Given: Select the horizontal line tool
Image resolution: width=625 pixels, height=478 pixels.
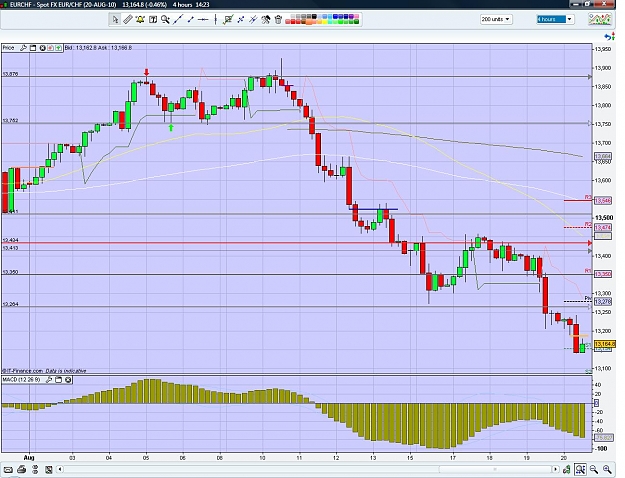Looking at the screenshot, I should tap(203, 19).
